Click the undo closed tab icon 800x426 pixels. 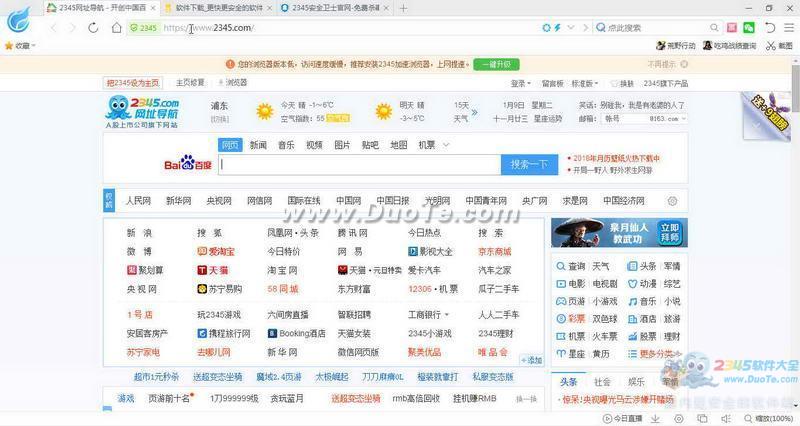[770, 28]
